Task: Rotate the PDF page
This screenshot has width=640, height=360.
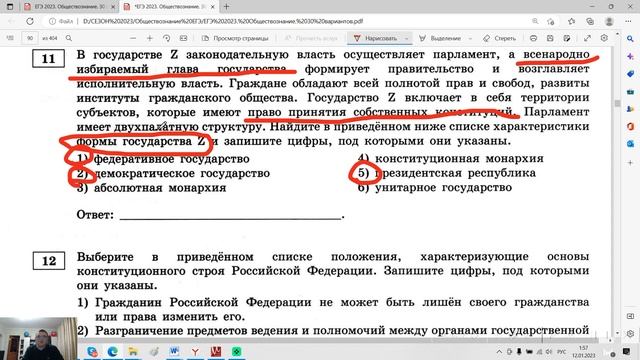Action: pos(167,38)
